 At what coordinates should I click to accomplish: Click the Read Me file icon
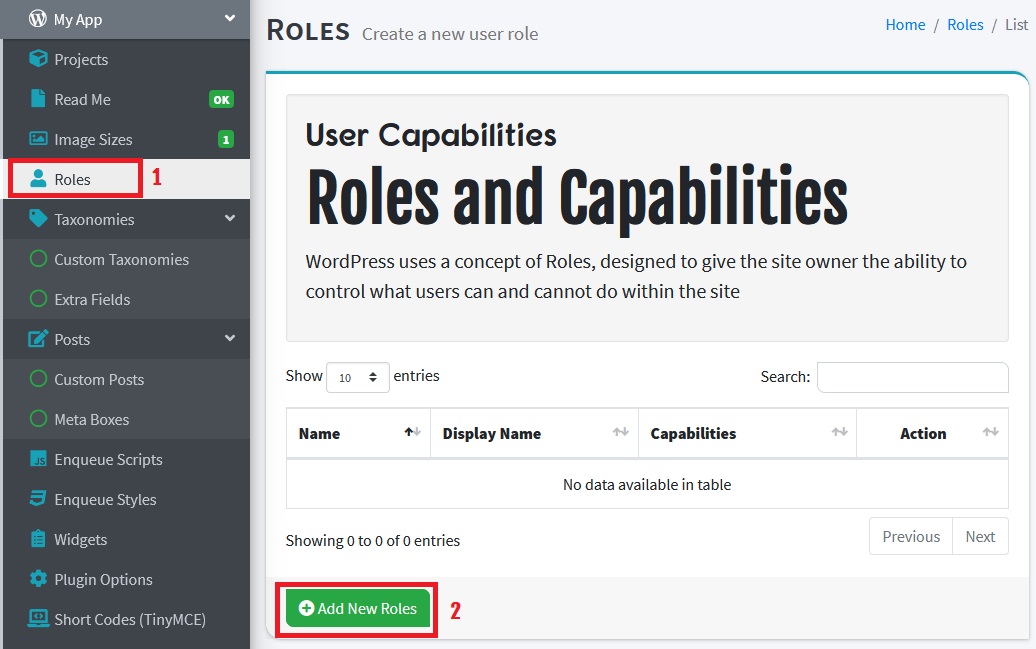click(x=38, y=99)
